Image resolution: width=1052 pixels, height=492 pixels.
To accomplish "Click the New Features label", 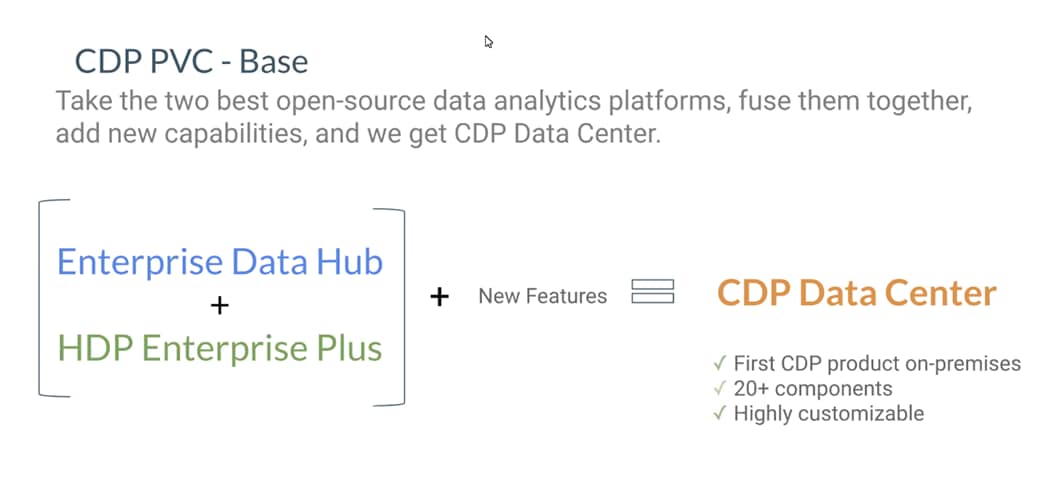I will pos(543,296).
